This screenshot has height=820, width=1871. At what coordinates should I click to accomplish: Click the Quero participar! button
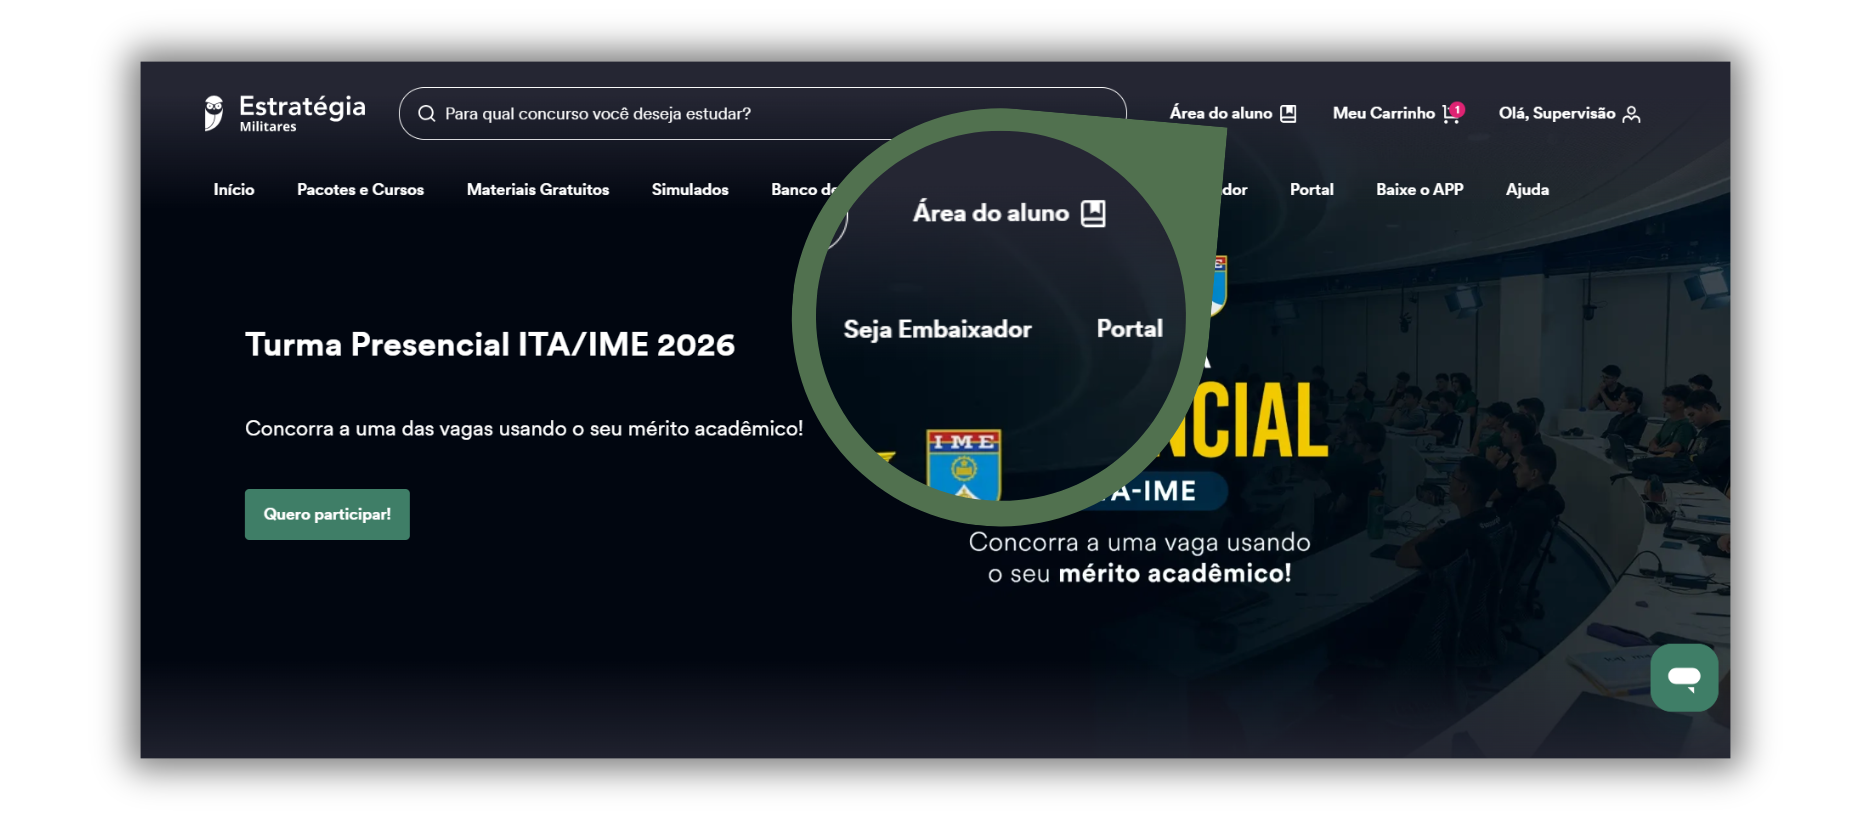327,514
